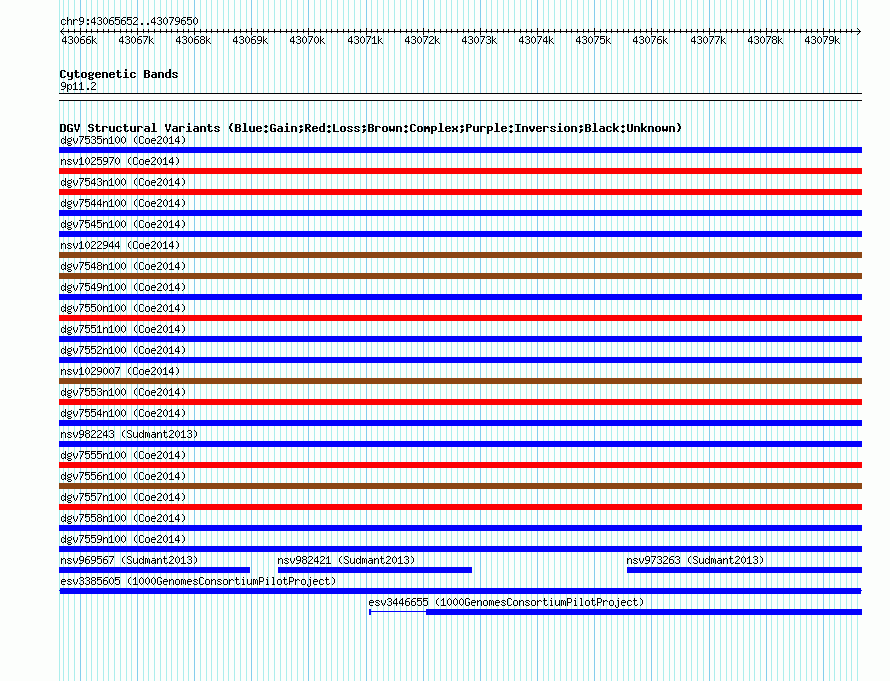
Task: Click the 43068k ruler mark
Action: click(193, 40)
